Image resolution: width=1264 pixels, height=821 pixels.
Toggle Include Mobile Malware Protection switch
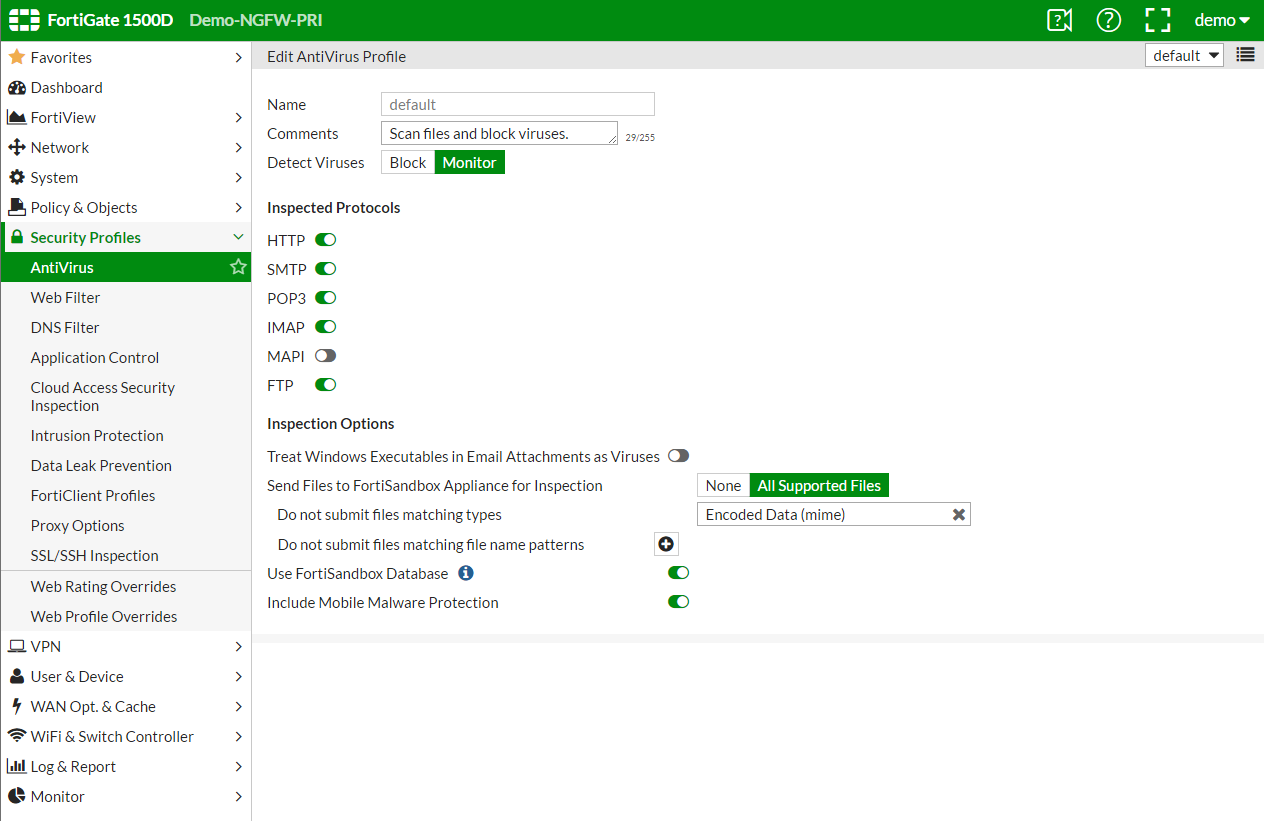(679, 602)
